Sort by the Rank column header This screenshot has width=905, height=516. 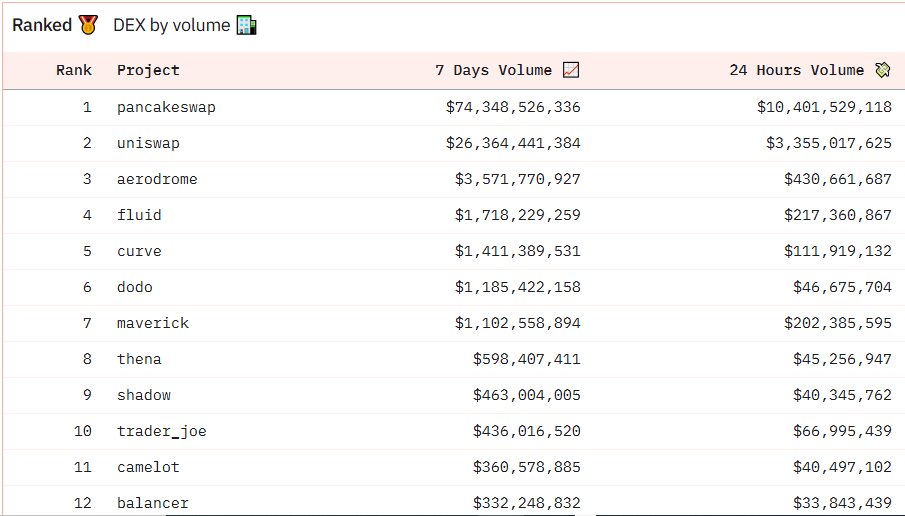pos(74,70)
